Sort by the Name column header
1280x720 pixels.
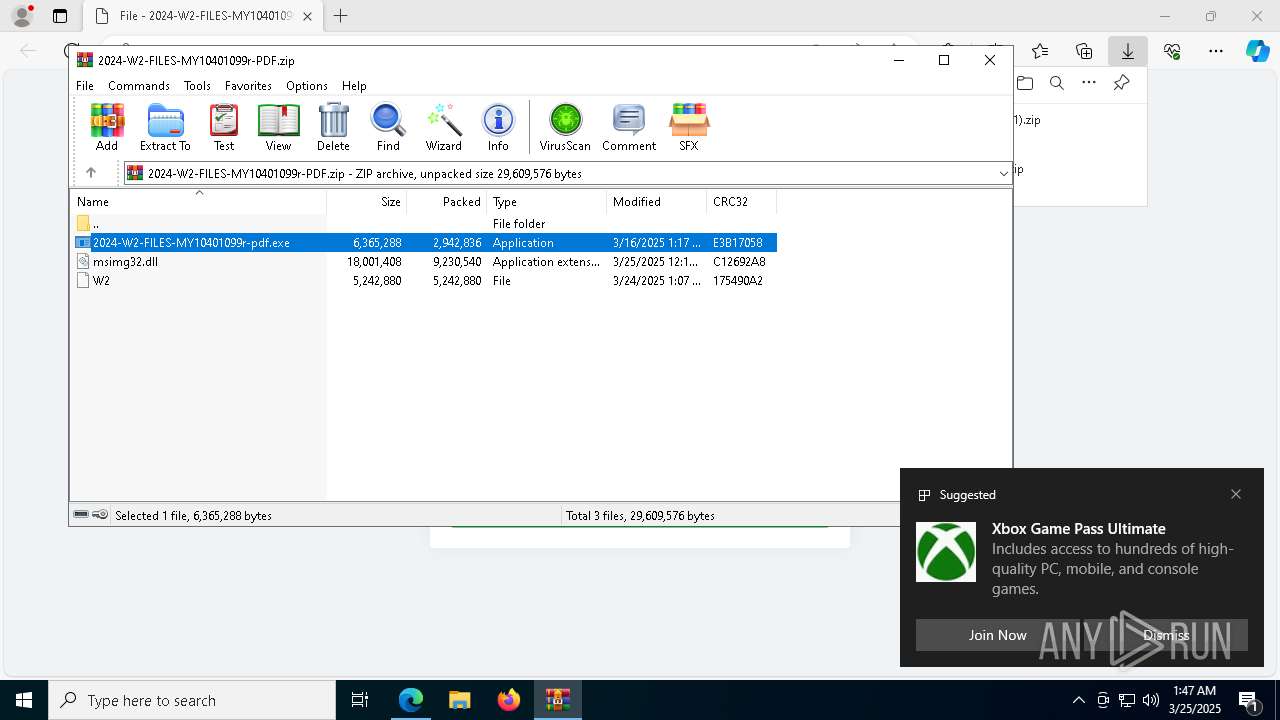[198, 202]
